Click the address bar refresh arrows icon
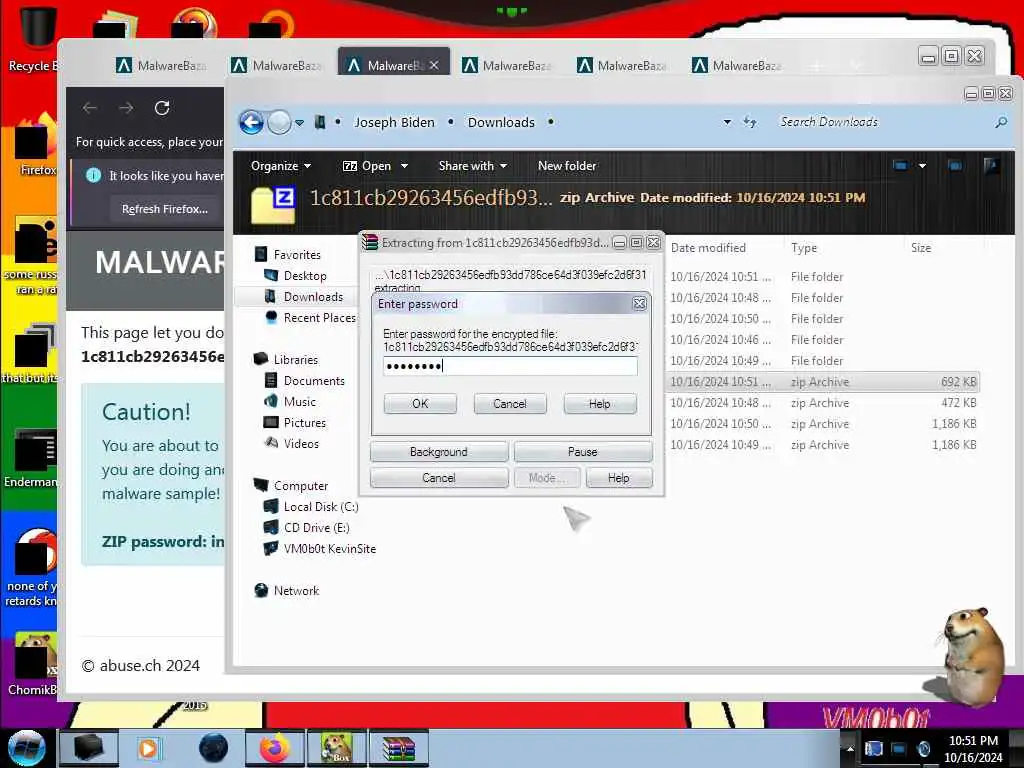 (x=750, y=122)
